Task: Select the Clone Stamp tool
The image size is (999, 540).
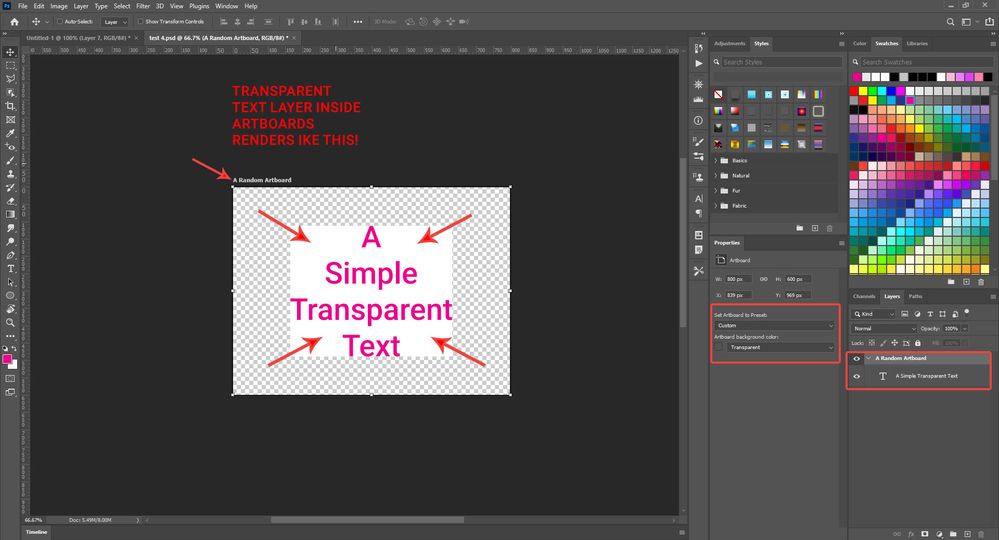Action: tap(10, 174)
